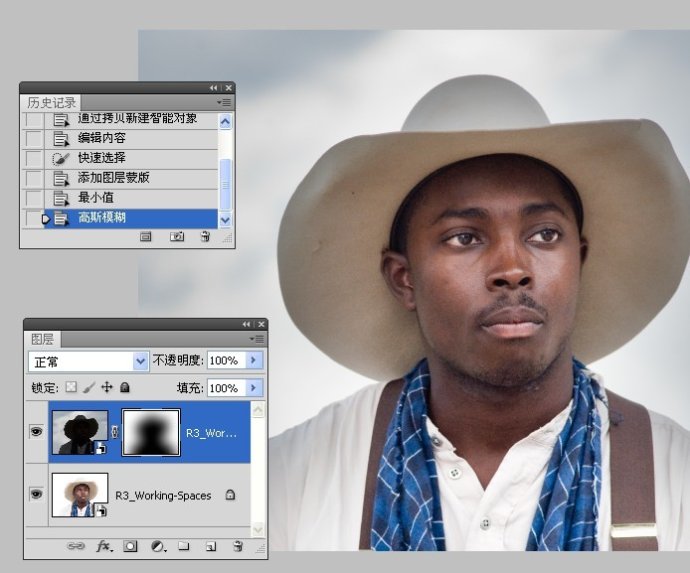This screenshot has width=690, height=573.
Task: Create new fill or adjustment layer
Action: click(158, 546)
